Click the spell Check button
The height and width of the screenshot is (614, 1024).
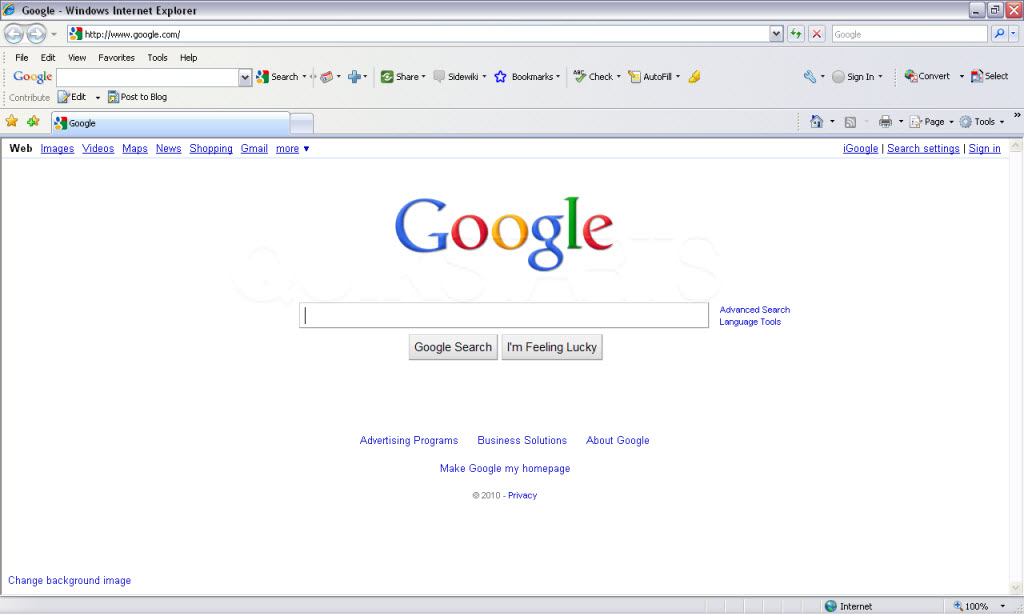593,76
